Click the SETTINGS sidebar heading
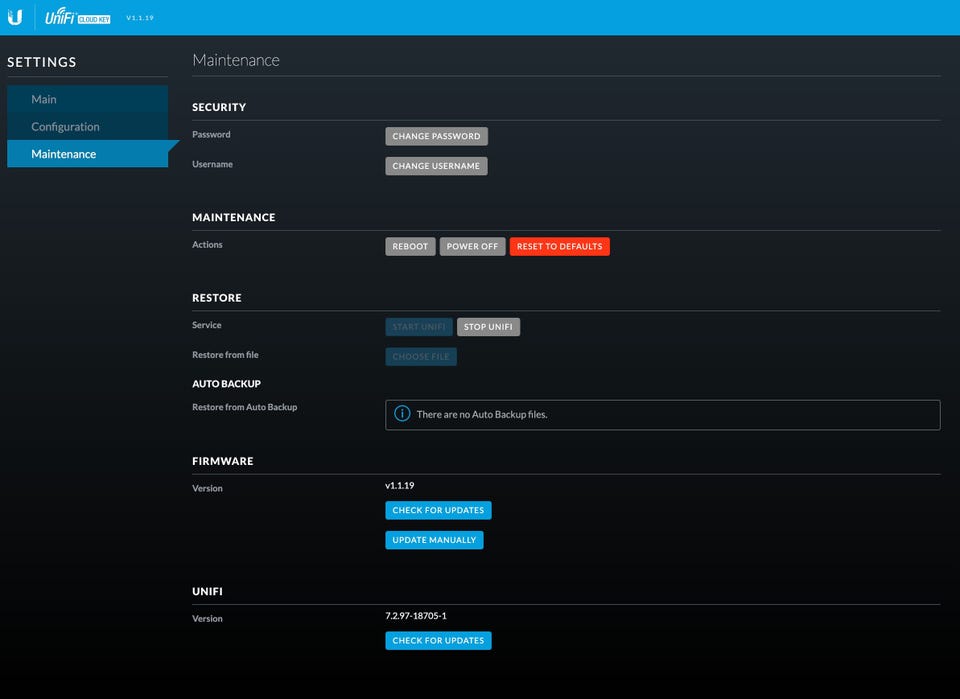The image size is (960, 699). 42,62
